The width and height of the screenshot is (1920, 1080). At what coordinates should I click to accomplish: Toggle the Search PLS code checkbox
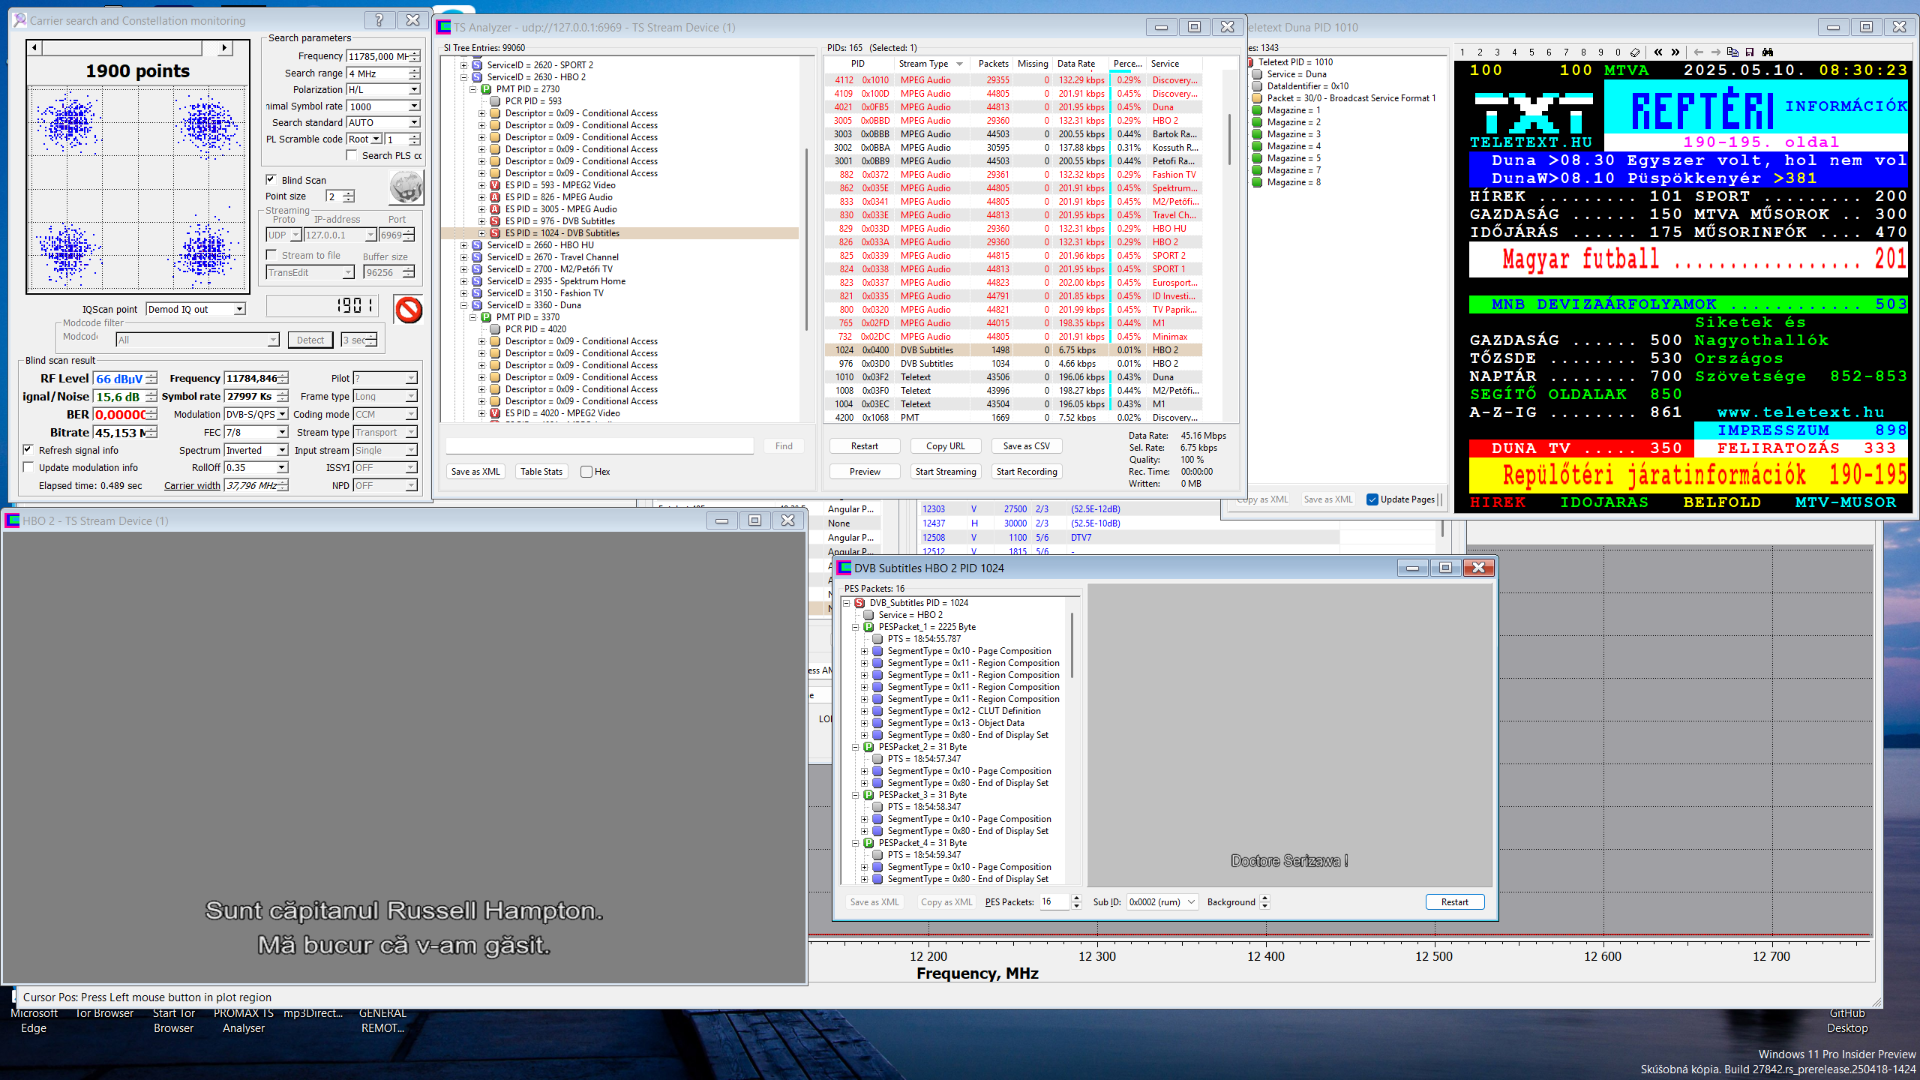pos(351,155)
